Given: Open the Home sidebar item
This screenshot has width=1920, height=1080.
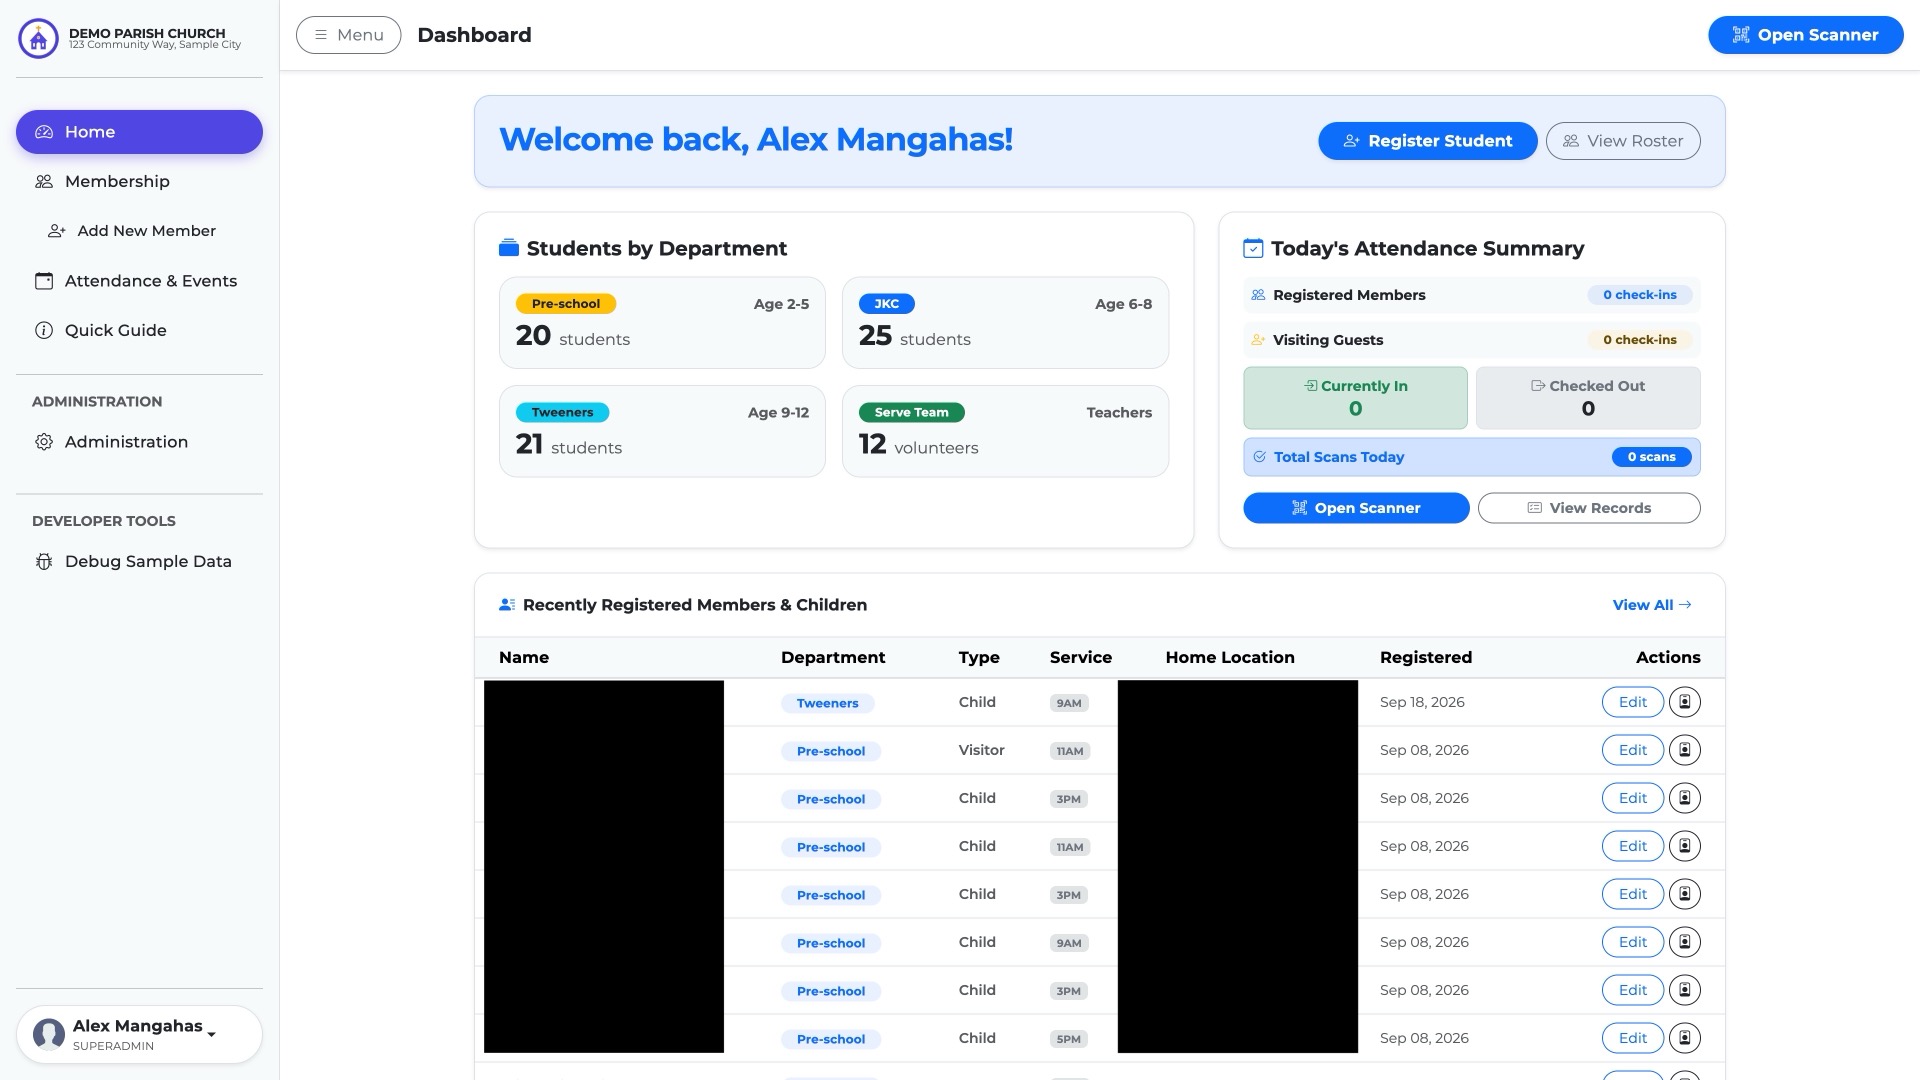Looking at the screenshot, I should [139, 132].
